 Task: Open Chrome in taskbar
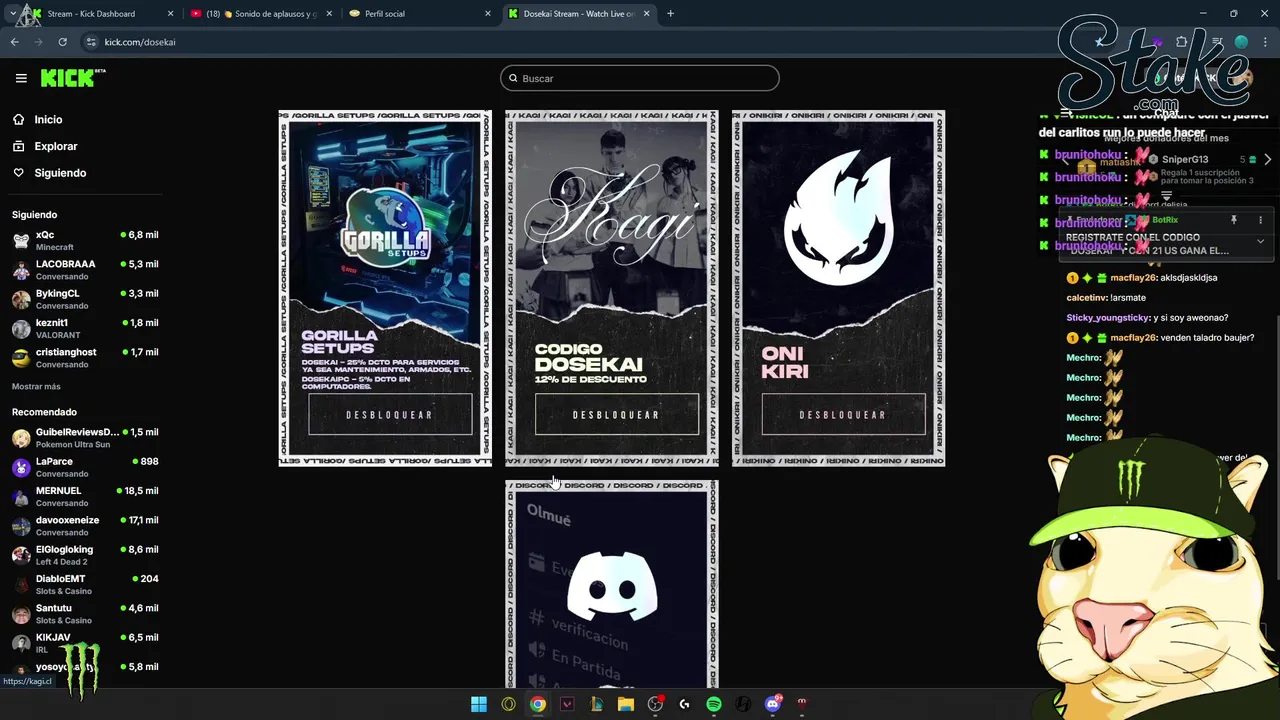(x=538, y=704)
